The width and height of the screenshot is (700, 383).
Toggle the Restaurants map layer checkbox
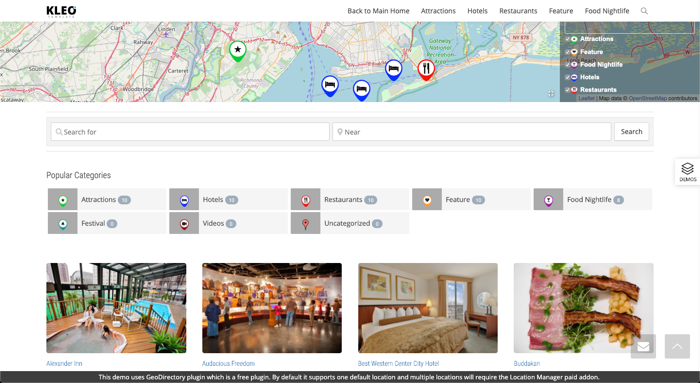point(567,90)
